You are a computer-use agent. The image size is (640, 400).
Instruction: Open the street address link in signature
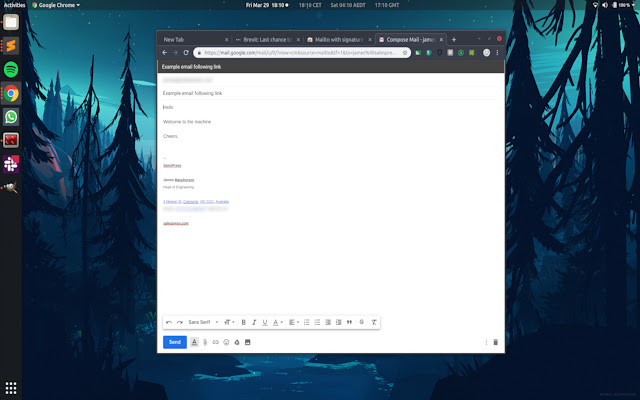[196, 201]
